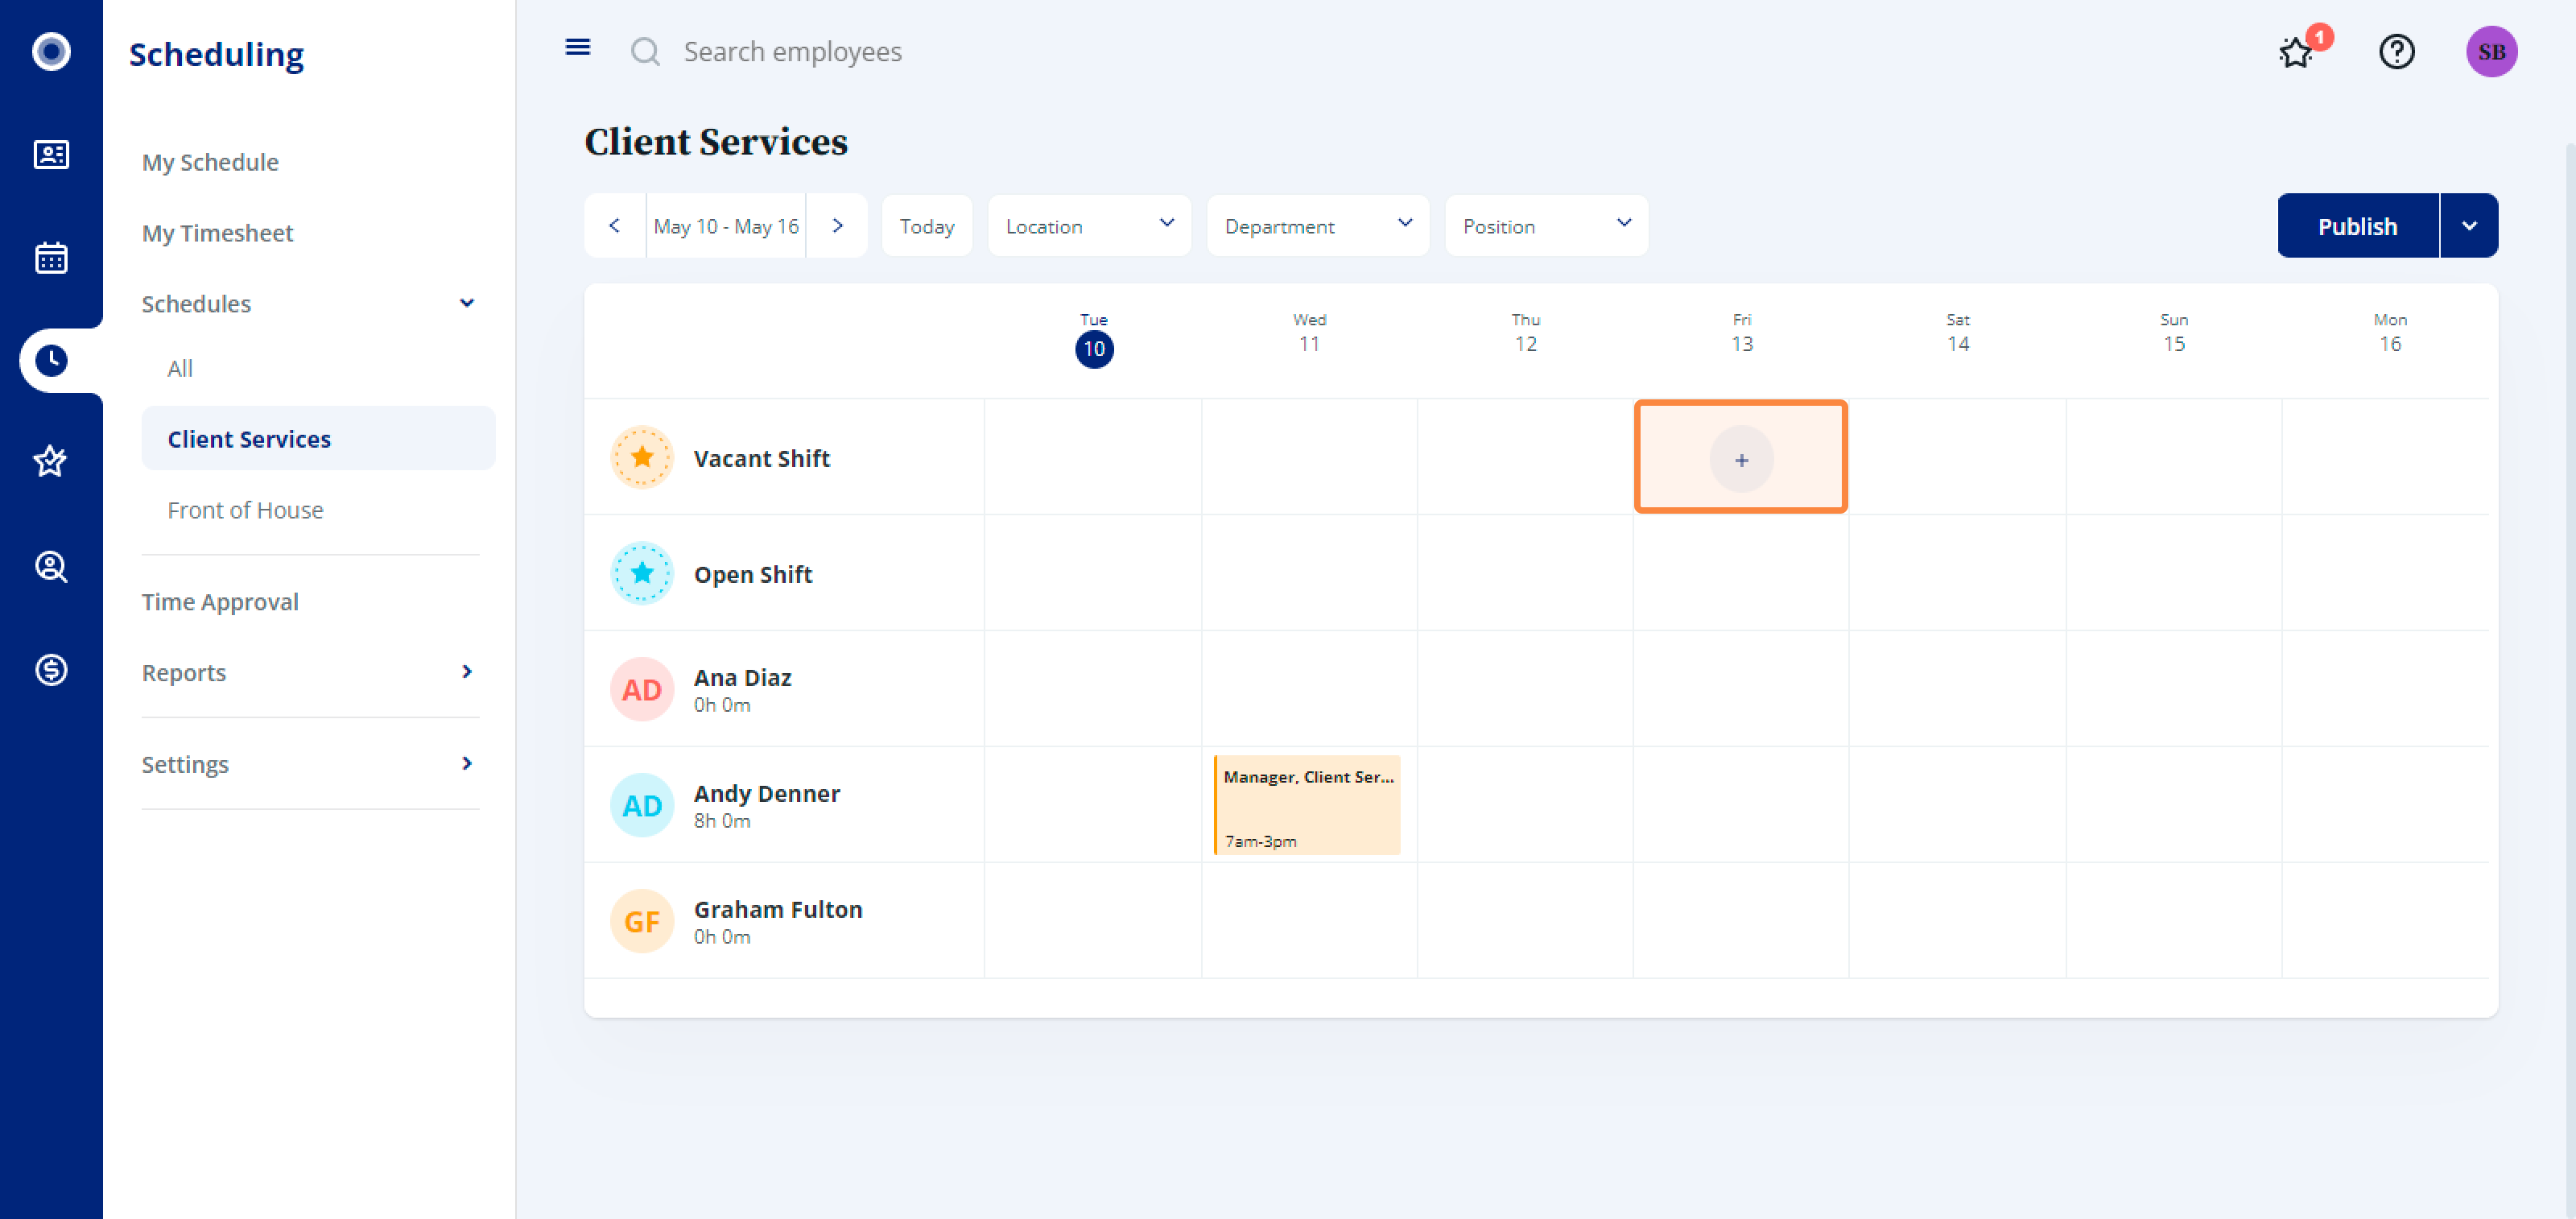Select the Sun 15 day header
Screen dimensions: 2576x1219
2173,333
